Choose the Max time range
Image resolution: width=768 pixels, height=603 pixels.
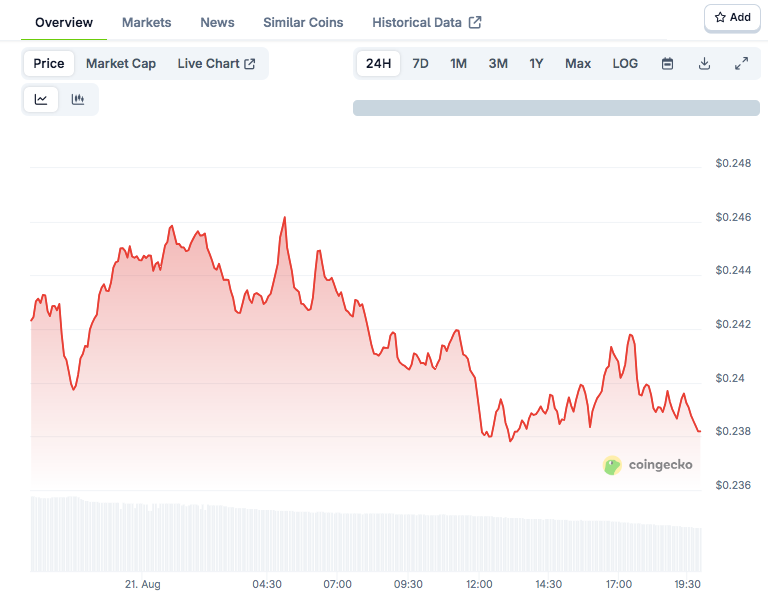[578, 64]
